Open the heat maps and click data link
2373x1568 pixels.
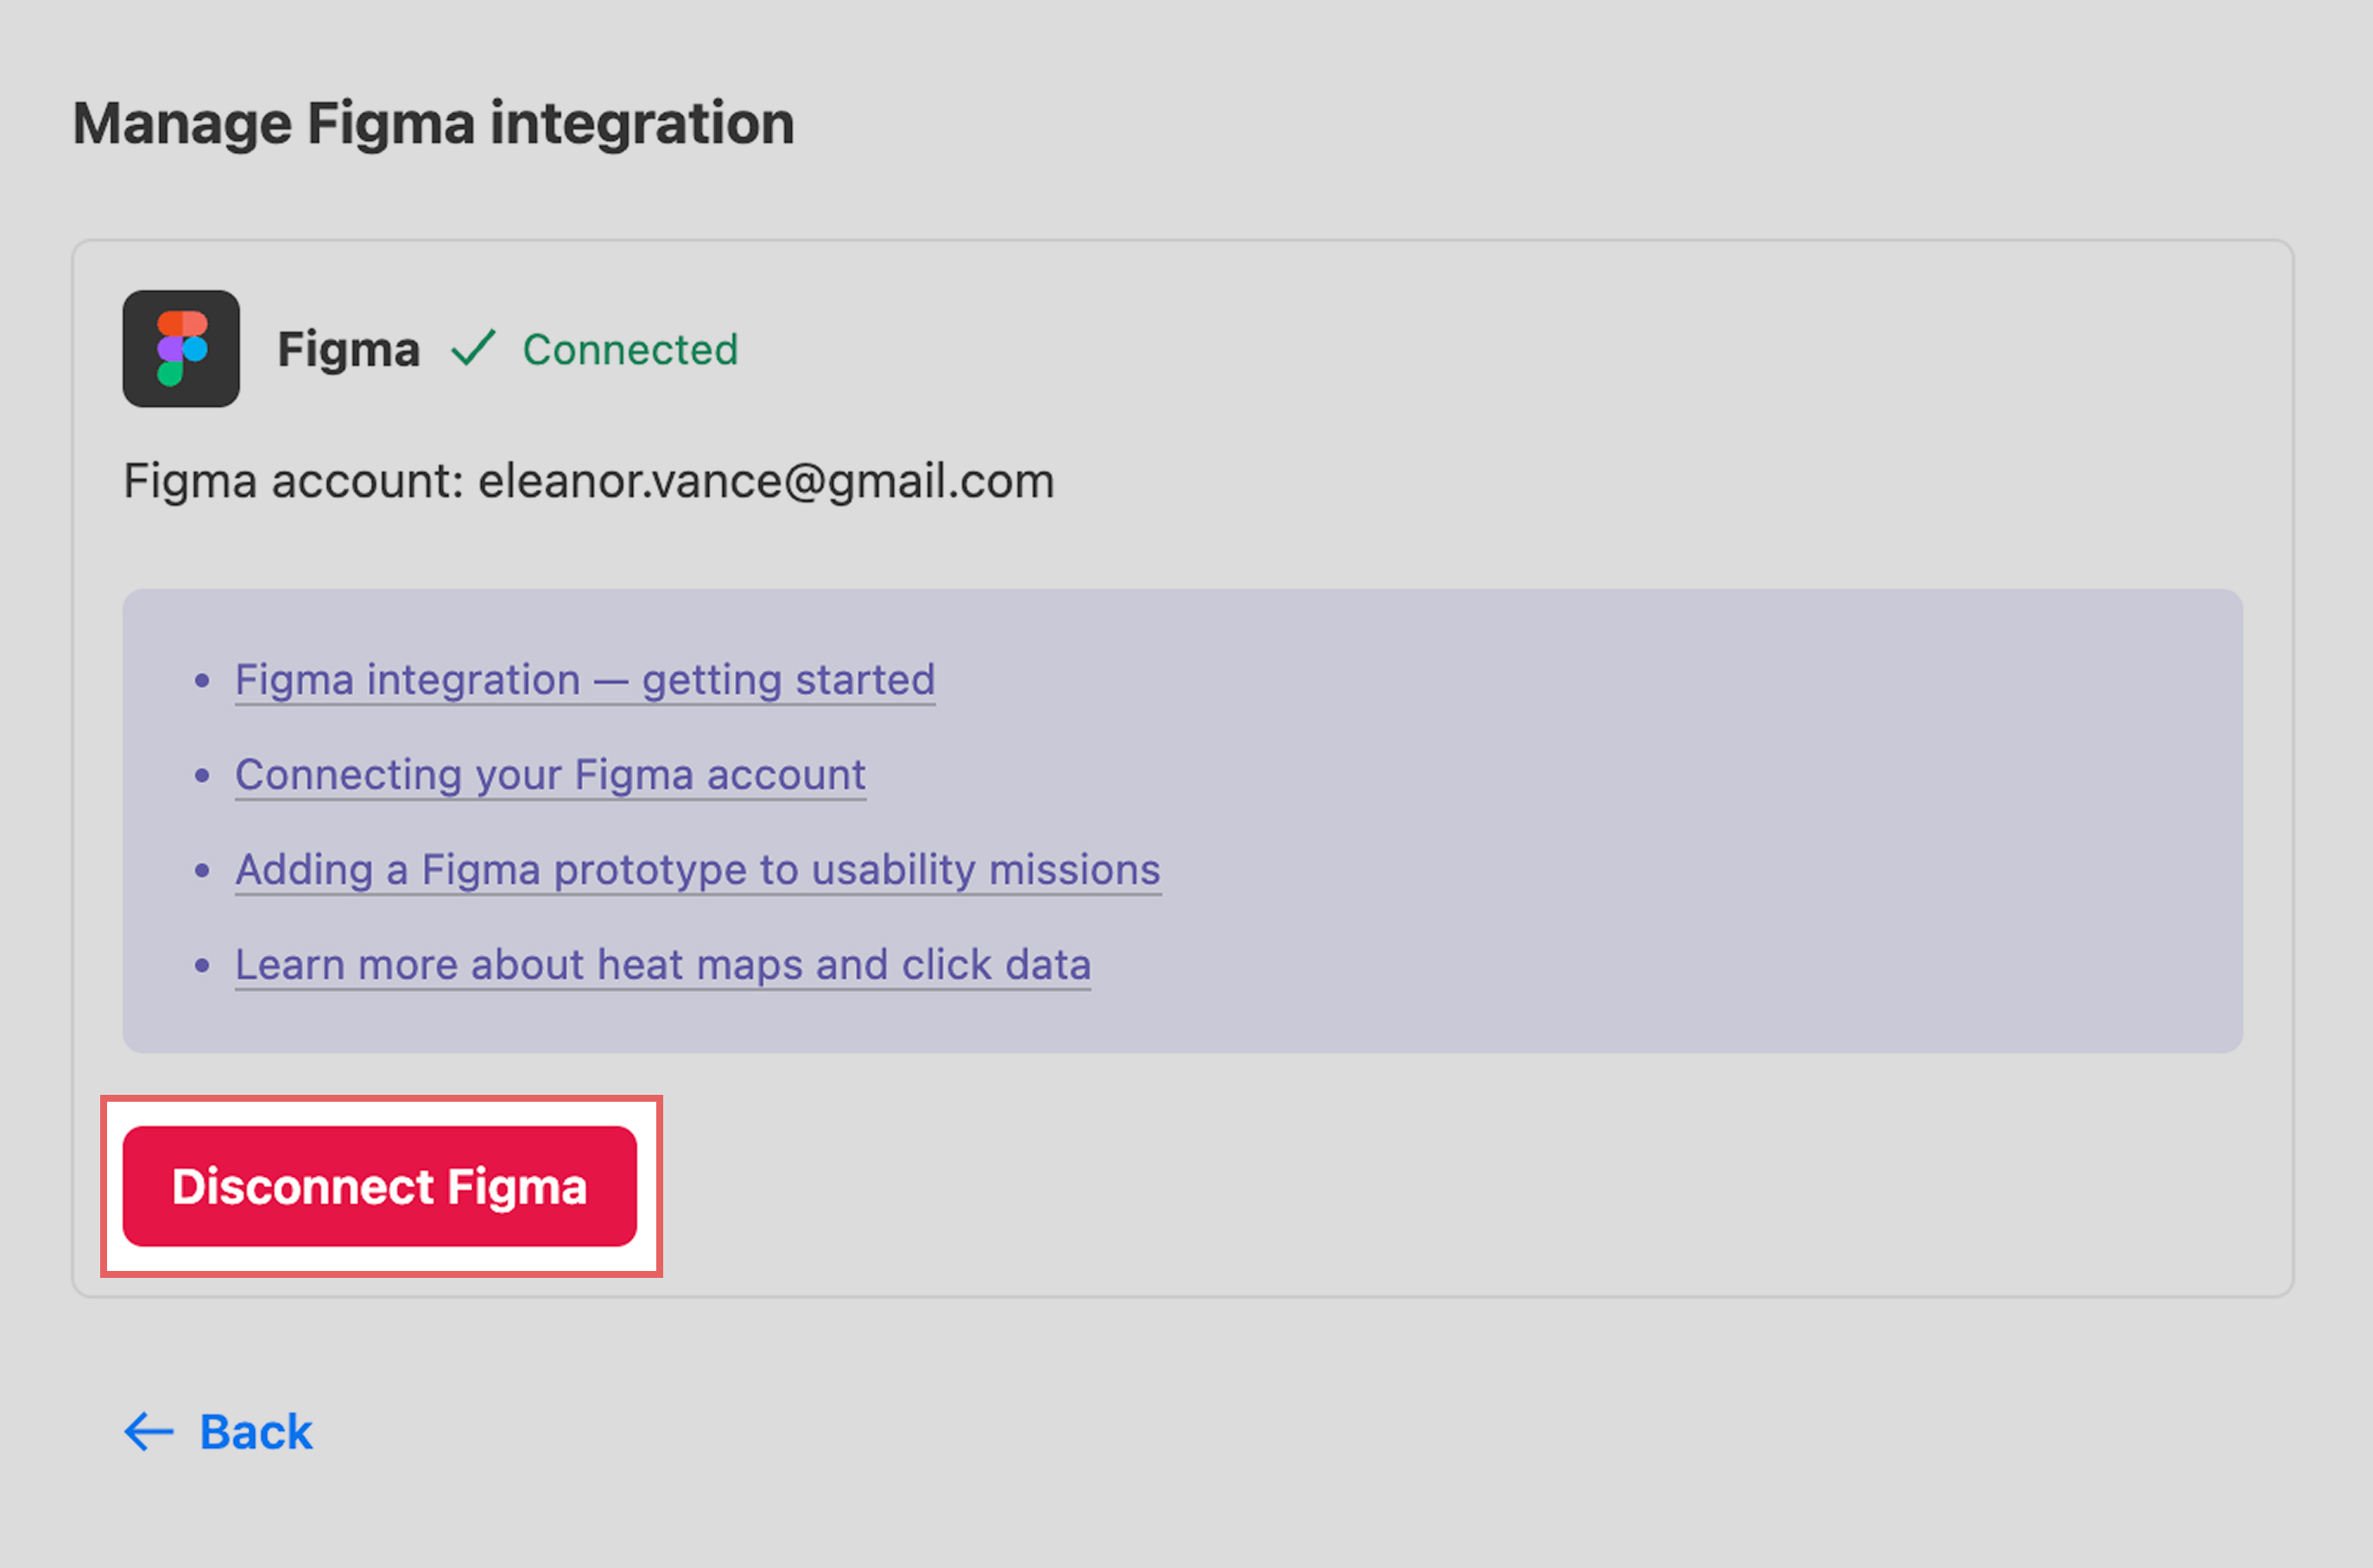pos(662,965)
